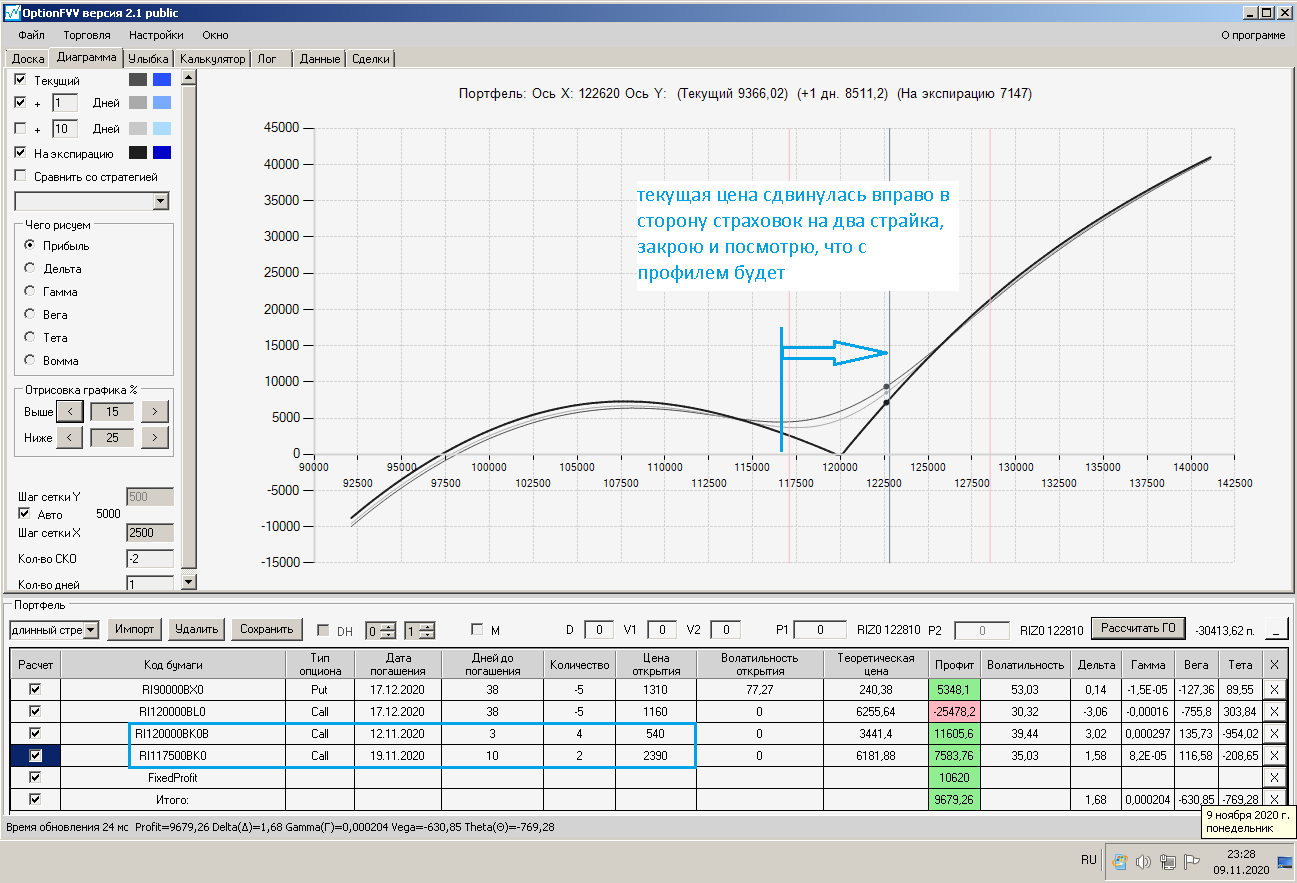
Task: Enable Сравнить со стратегией checkbox
Action: click(x=20, y=177)
